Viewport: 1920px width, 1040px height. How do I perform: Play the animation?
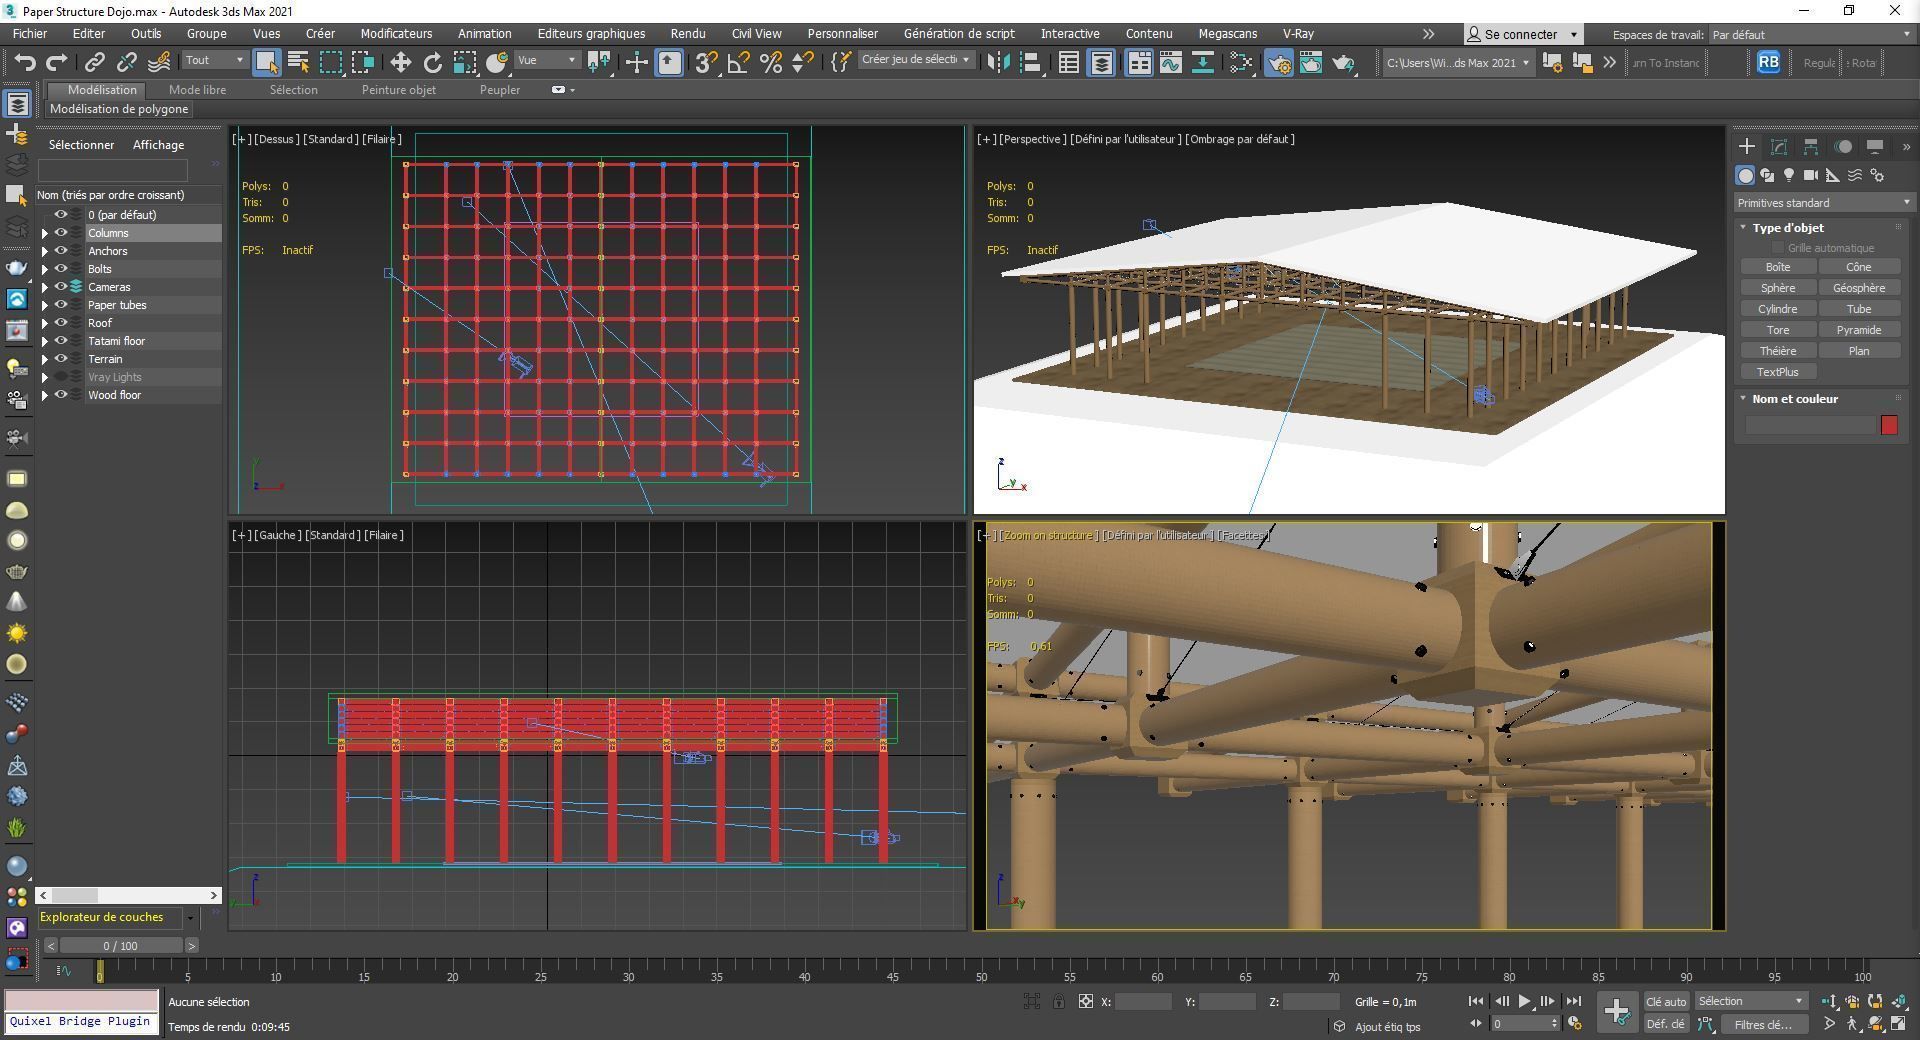[1524, 1001]
